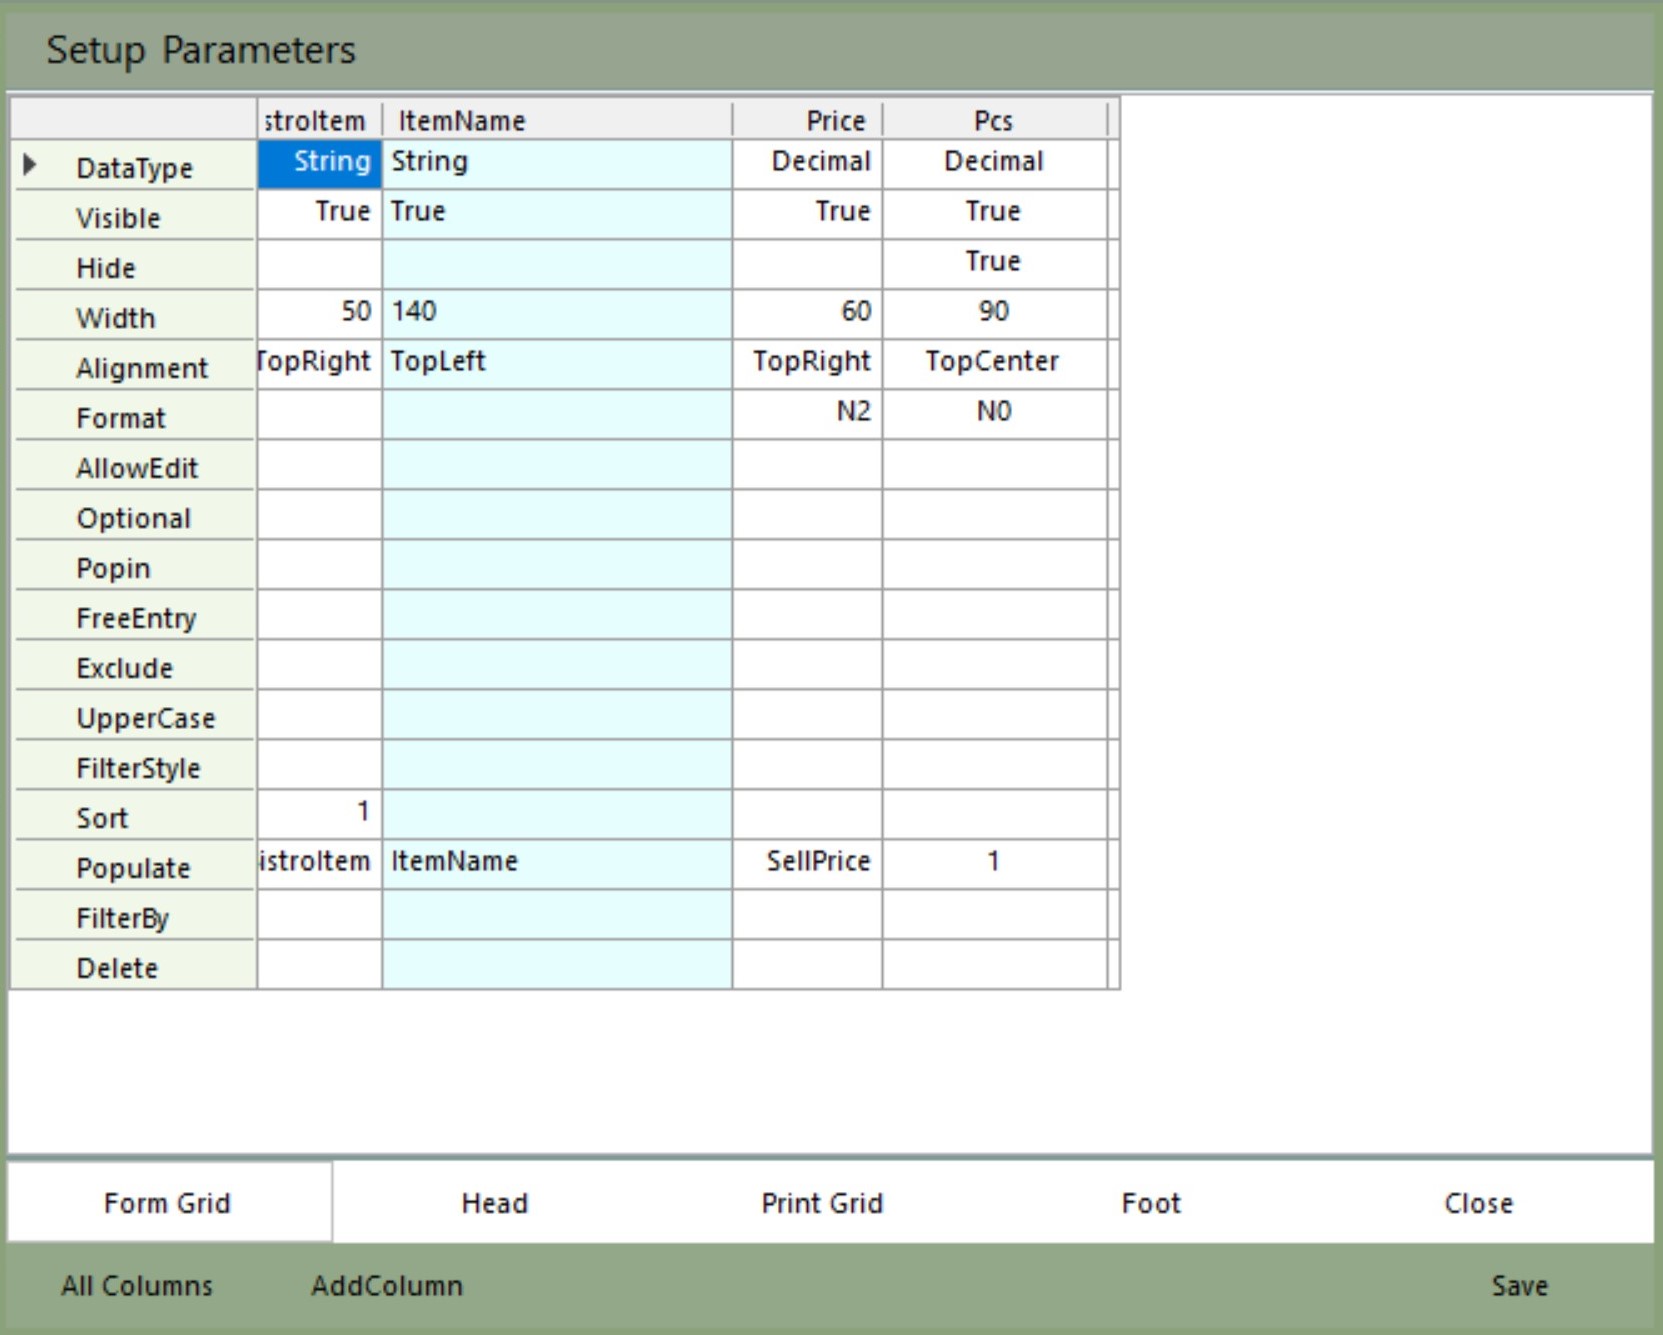
Task: Click the Pcs Hide cell set to True
Action: click(x=994, y=263)
